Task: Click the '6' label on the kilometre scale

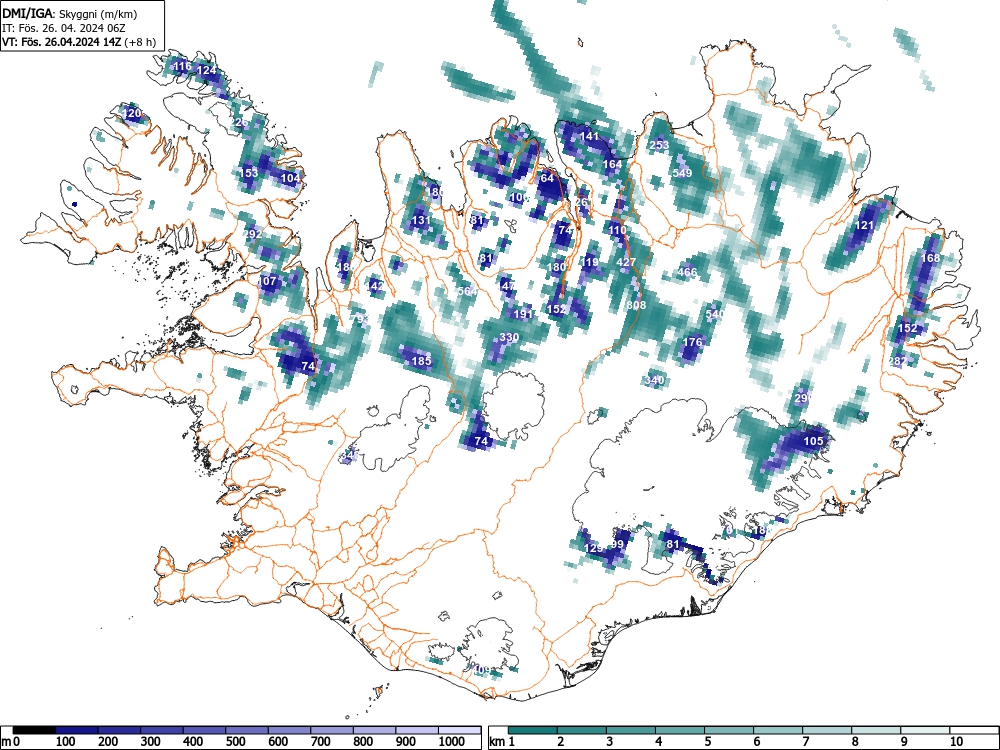Action: click(756, 741)
